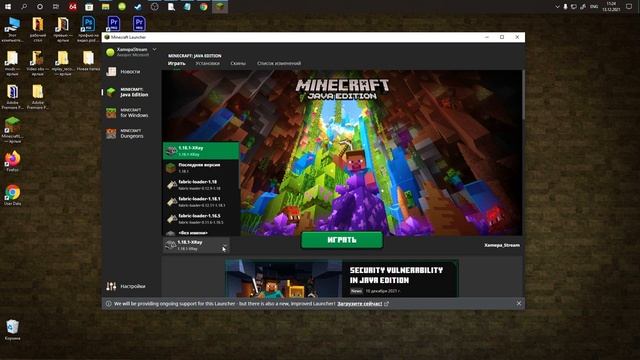Select Minecraft for Windows in the sidebar
This screenshot has height=360, width=640.
tap(128, 113)
